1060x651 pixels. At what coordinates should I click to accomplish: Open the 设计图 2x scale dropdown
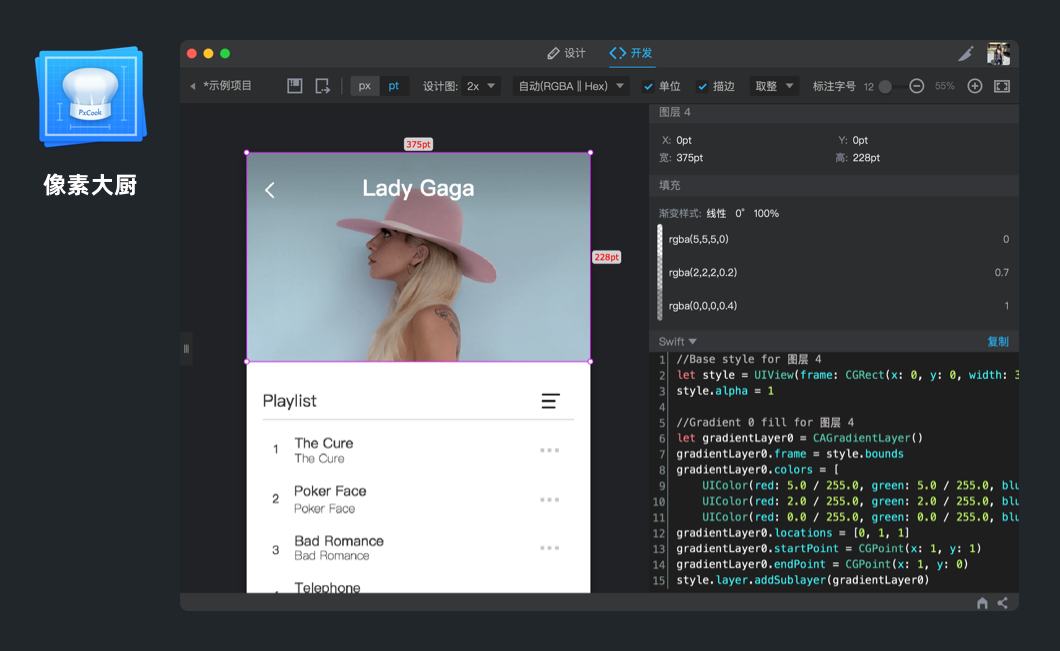coord(481,86)
